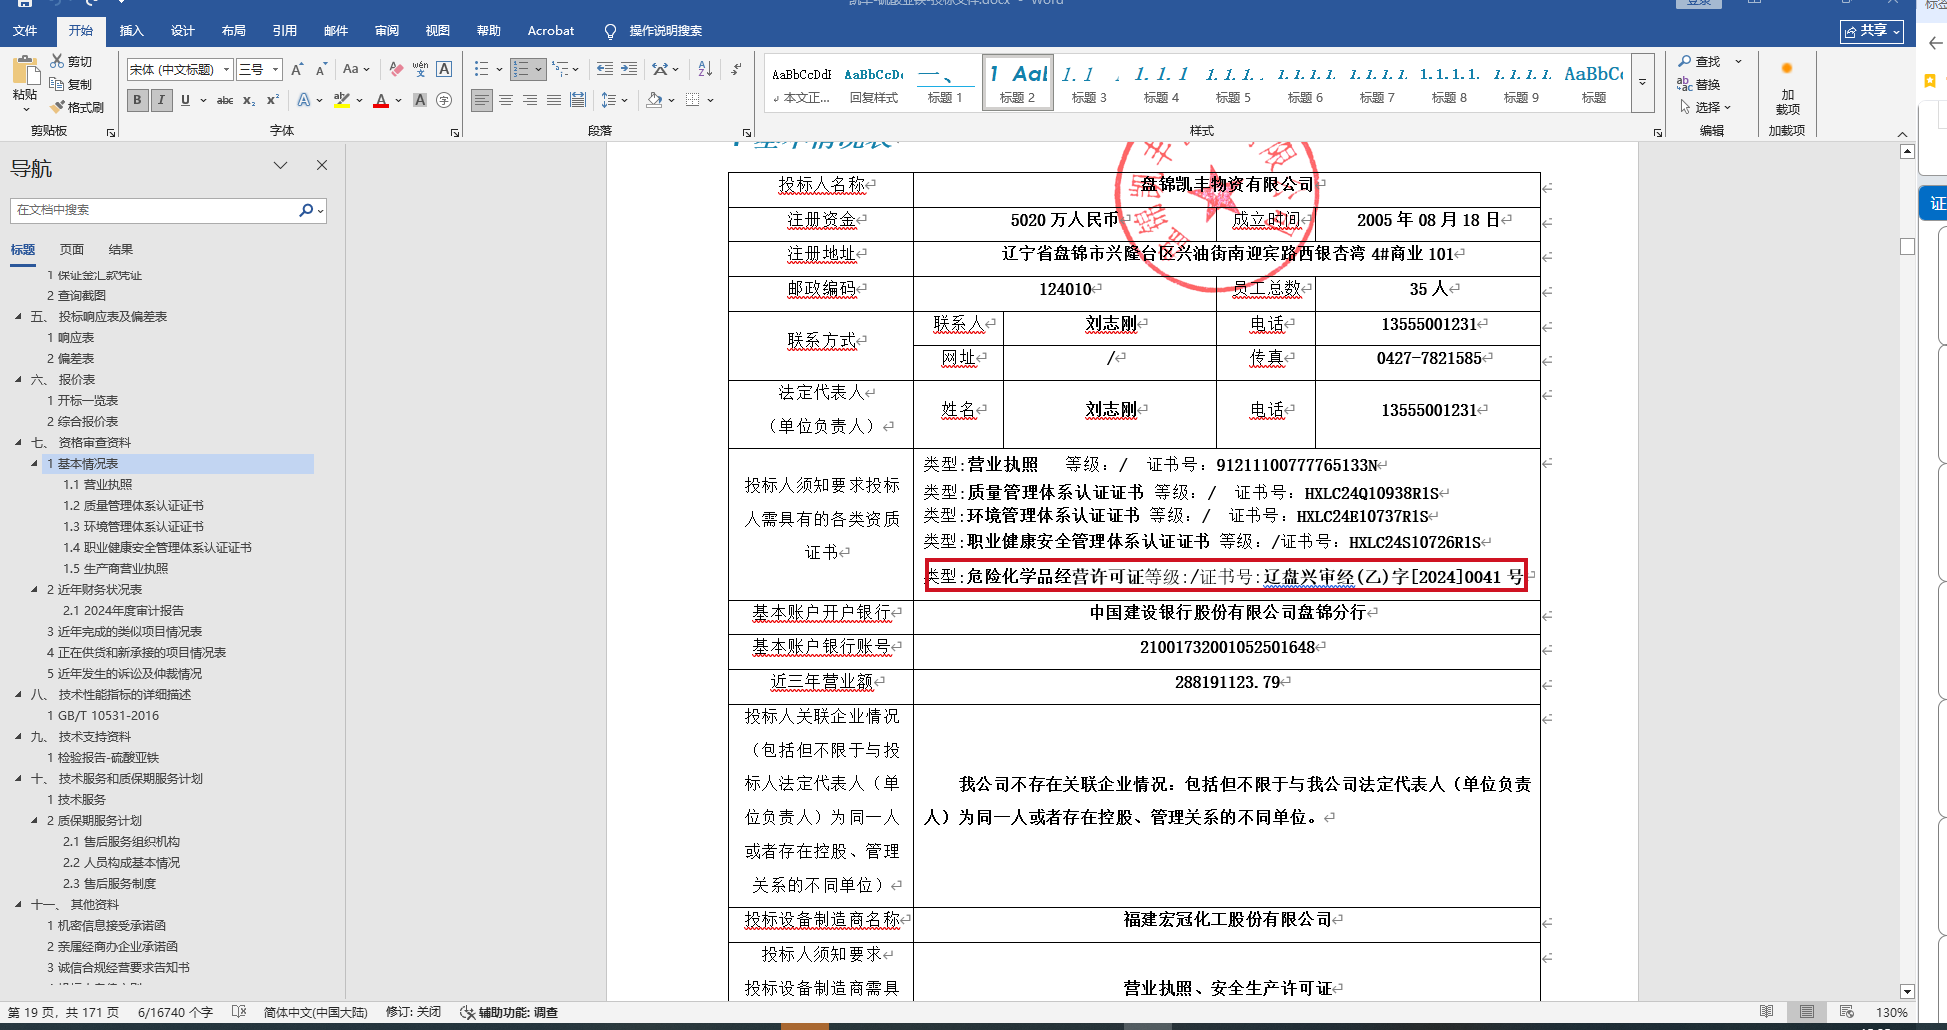The image size is (1947, 1030).
Task: Switch to the Design (设计) ribbon tab
Action: (182, 31)
